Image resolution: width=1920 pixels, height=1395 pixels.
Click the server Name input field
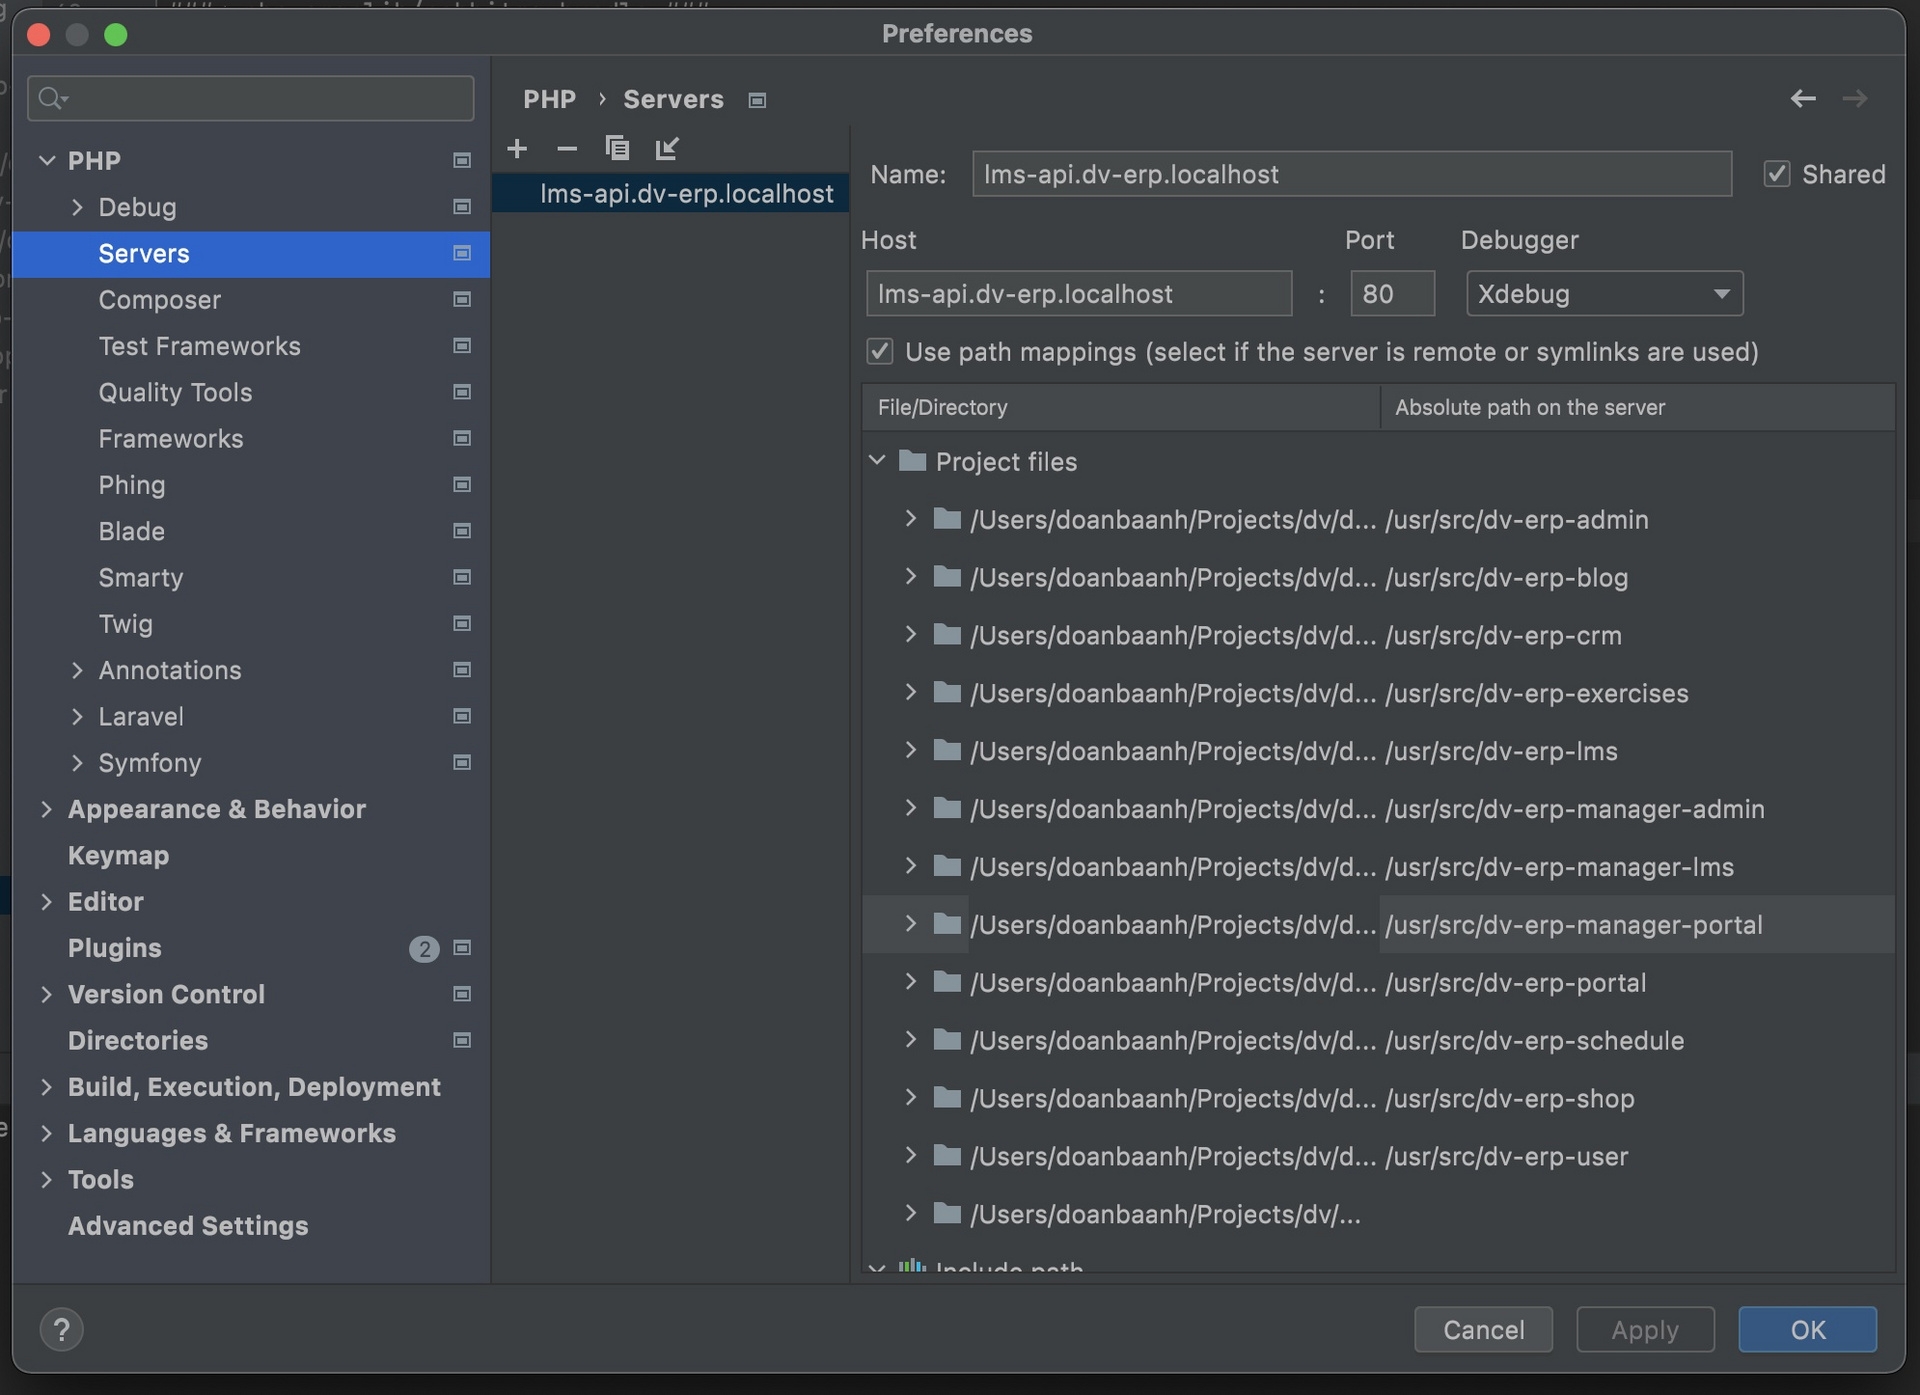pyautogui.click(x=1352, y=174)
